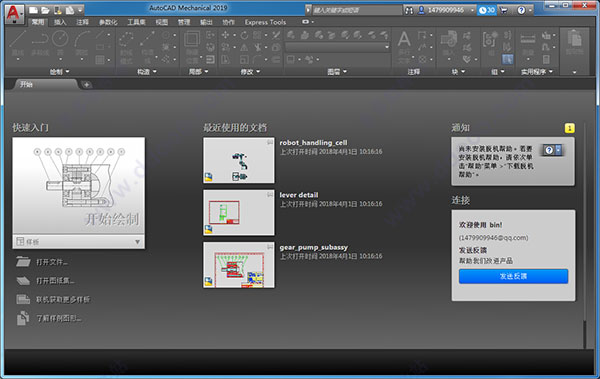The width and height of the screenshot is (600, 379).
Task: Click the 发送反馈 blue button
Action: [x=513, y=276]
